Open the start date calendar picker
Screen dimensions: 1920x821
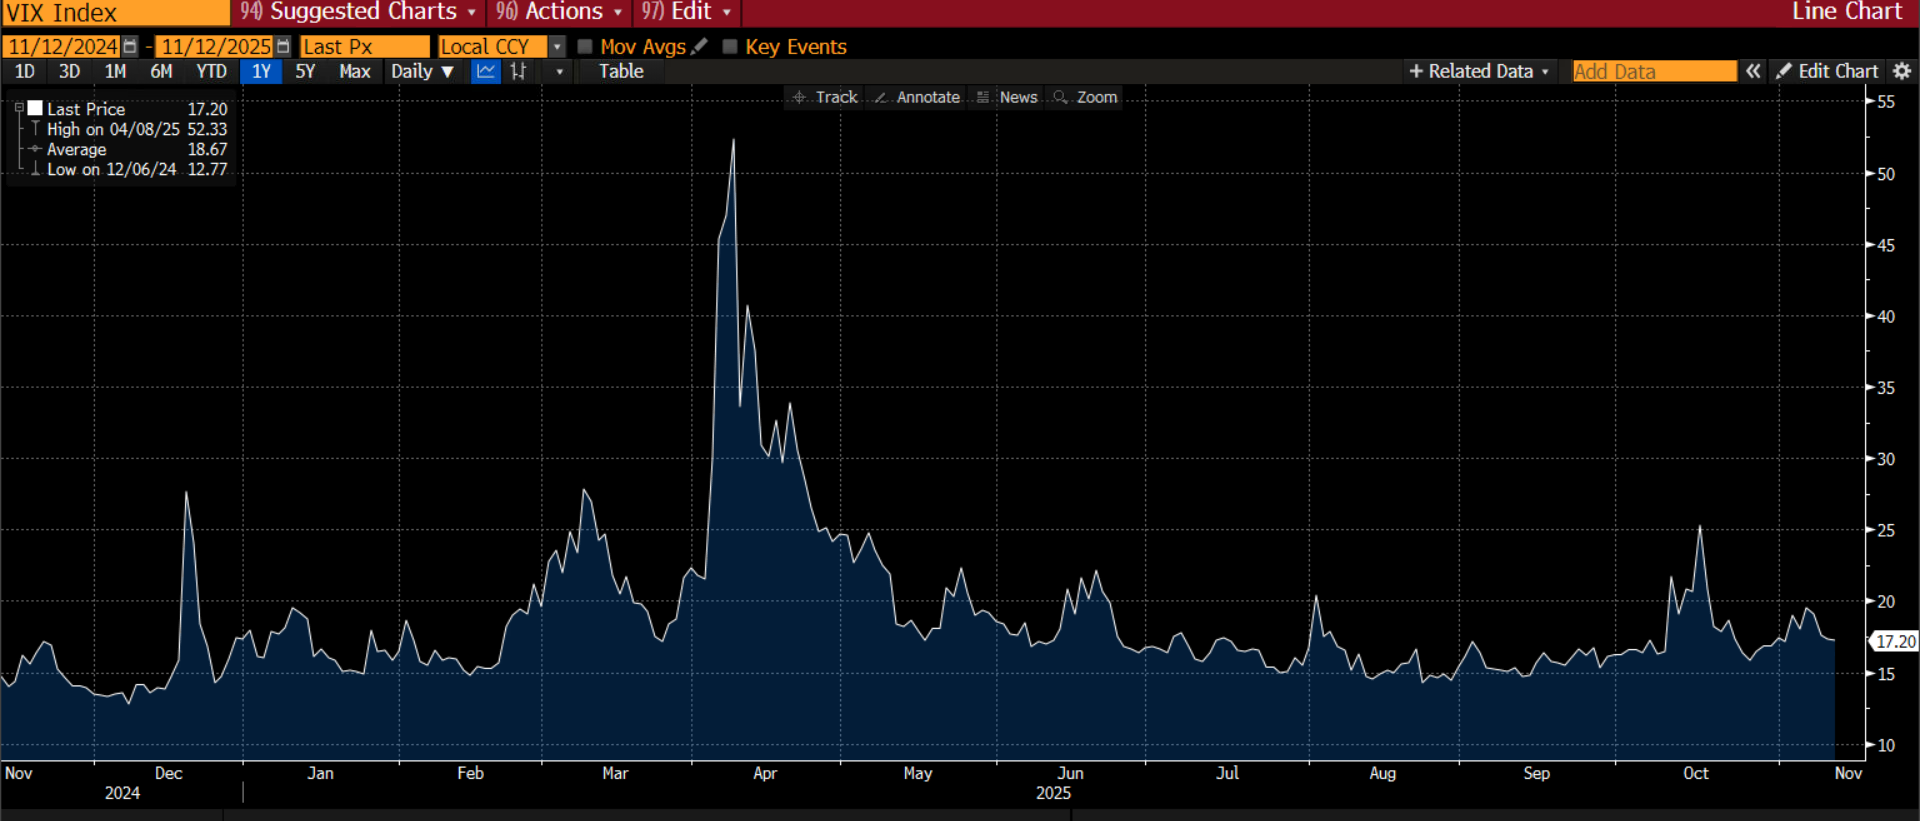click(x=130, y=47)
